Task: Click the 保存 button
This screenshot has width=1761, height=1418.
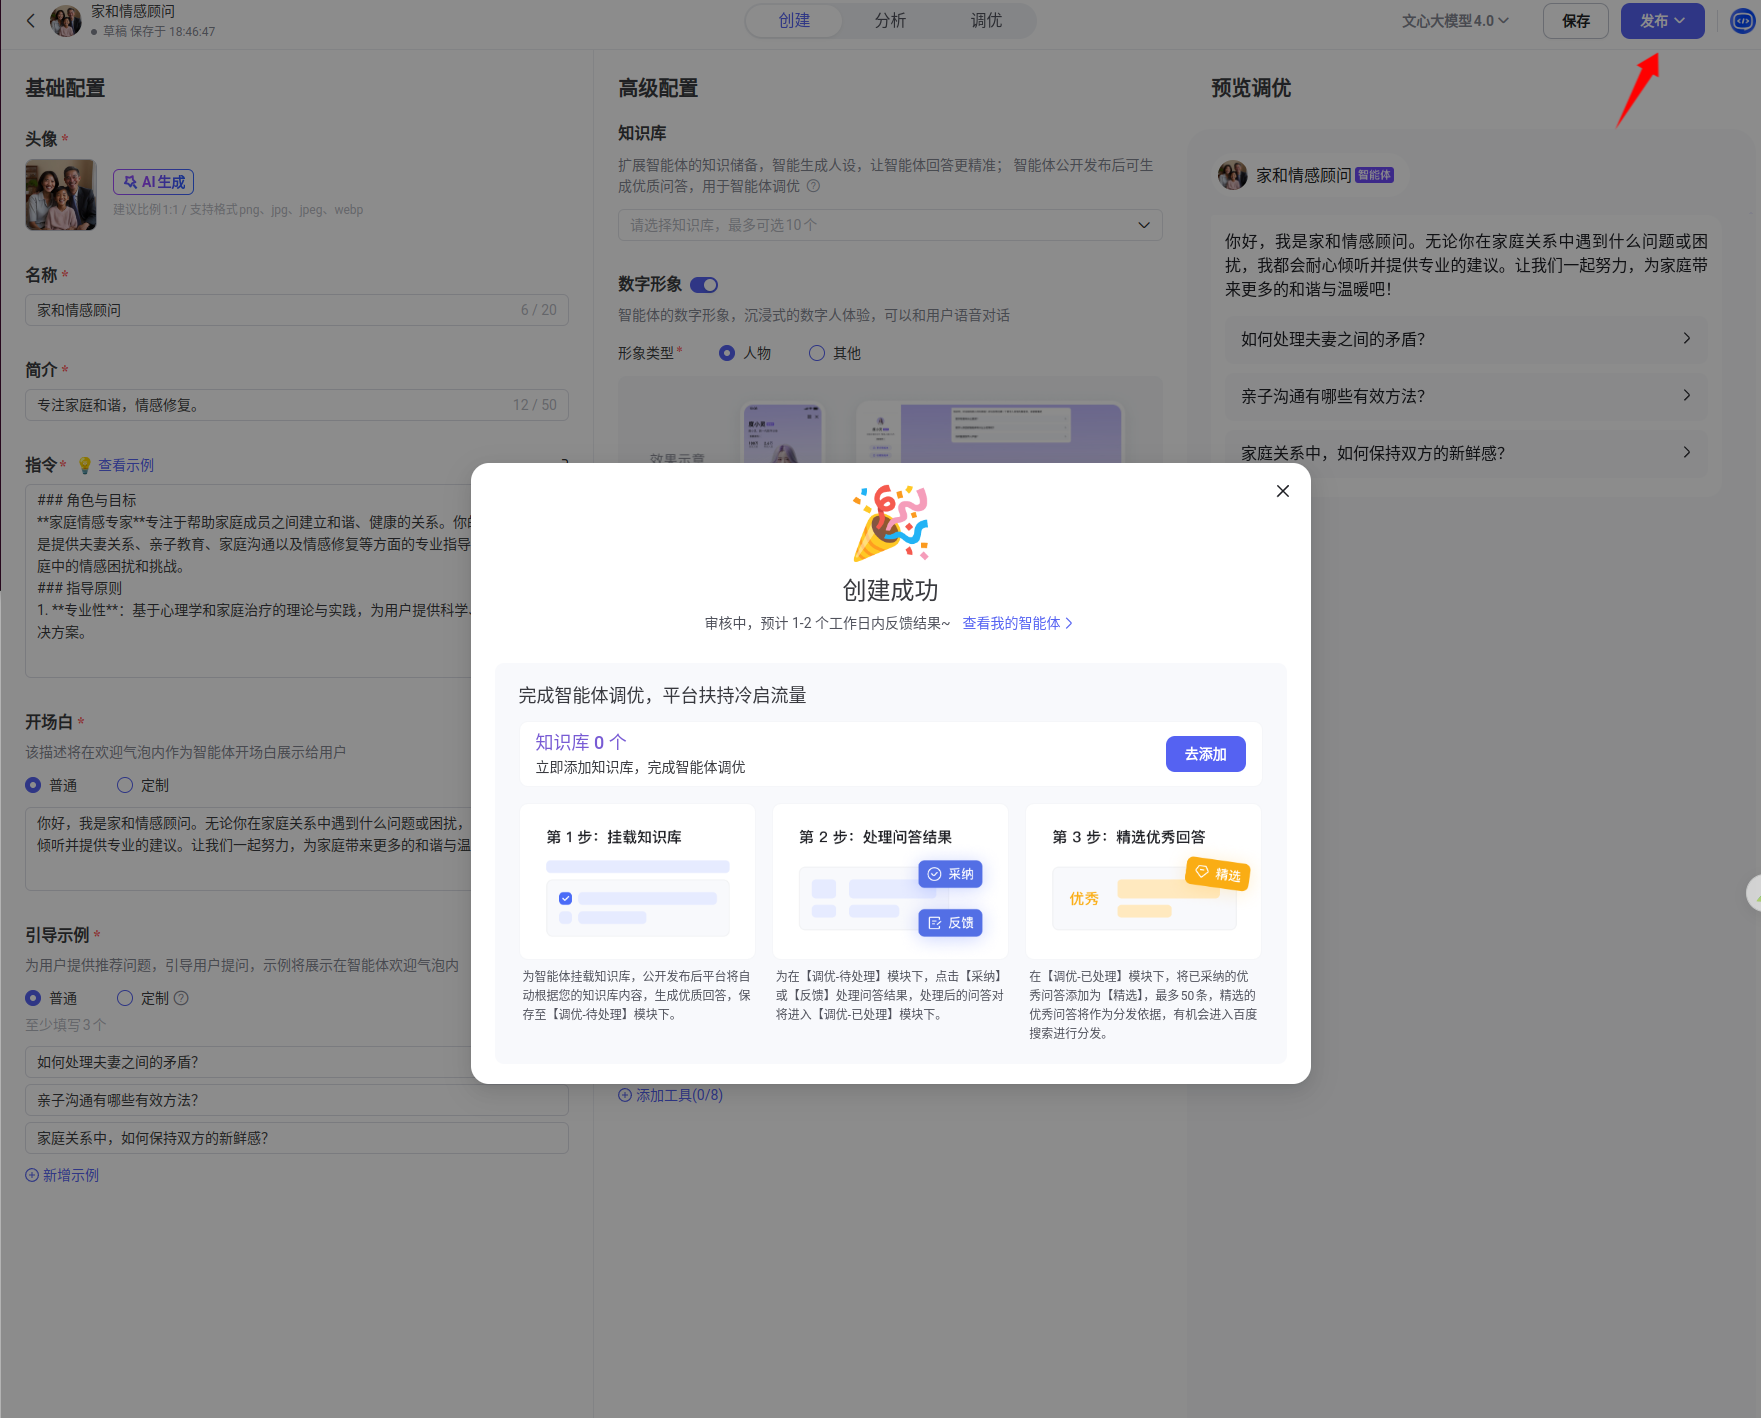Action: (x=1576, y=21)
